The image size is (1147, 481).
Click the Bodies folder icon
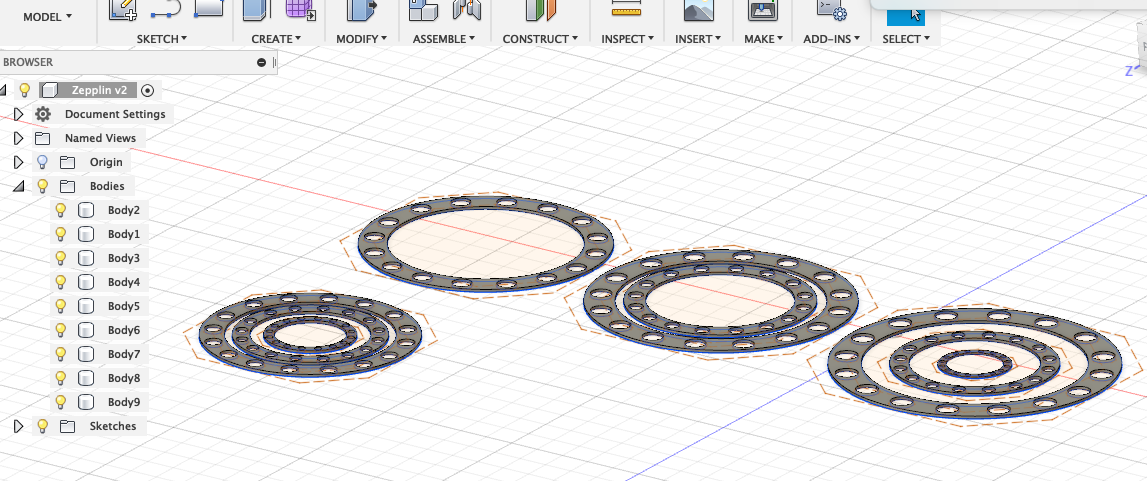[68, 186]
